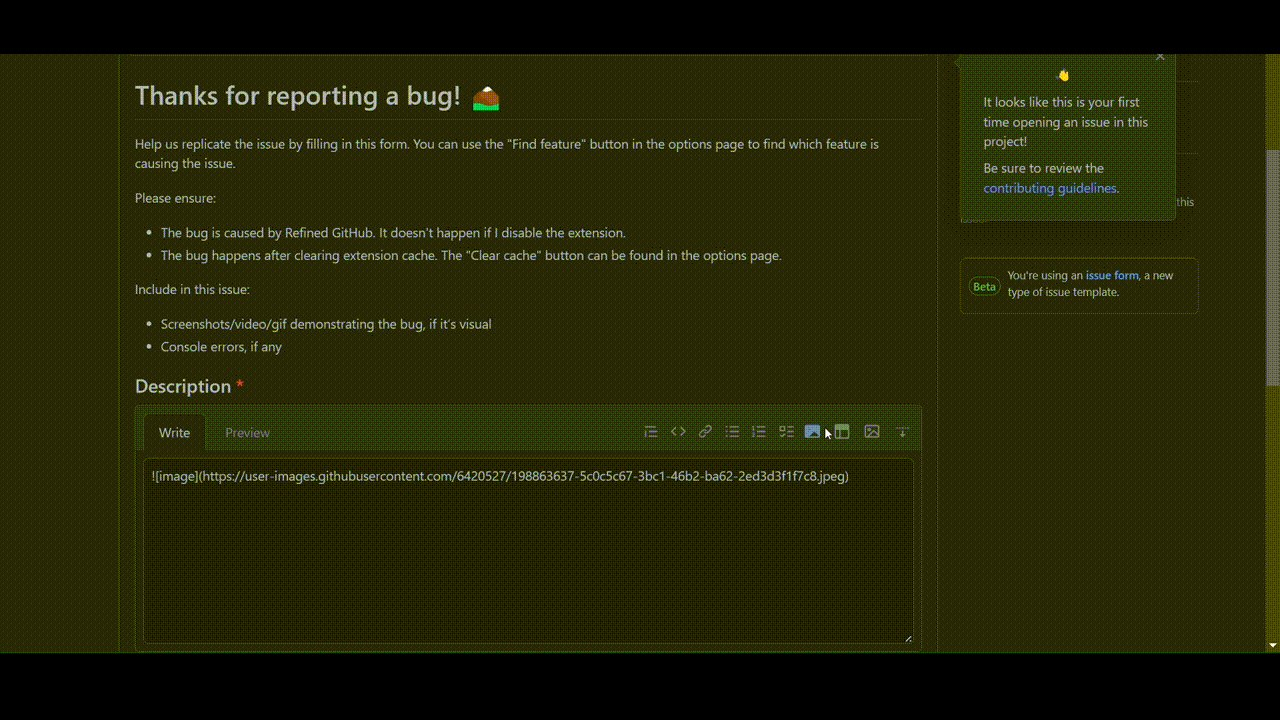Click the textarea resize grip at its corner

click(910, 637)
